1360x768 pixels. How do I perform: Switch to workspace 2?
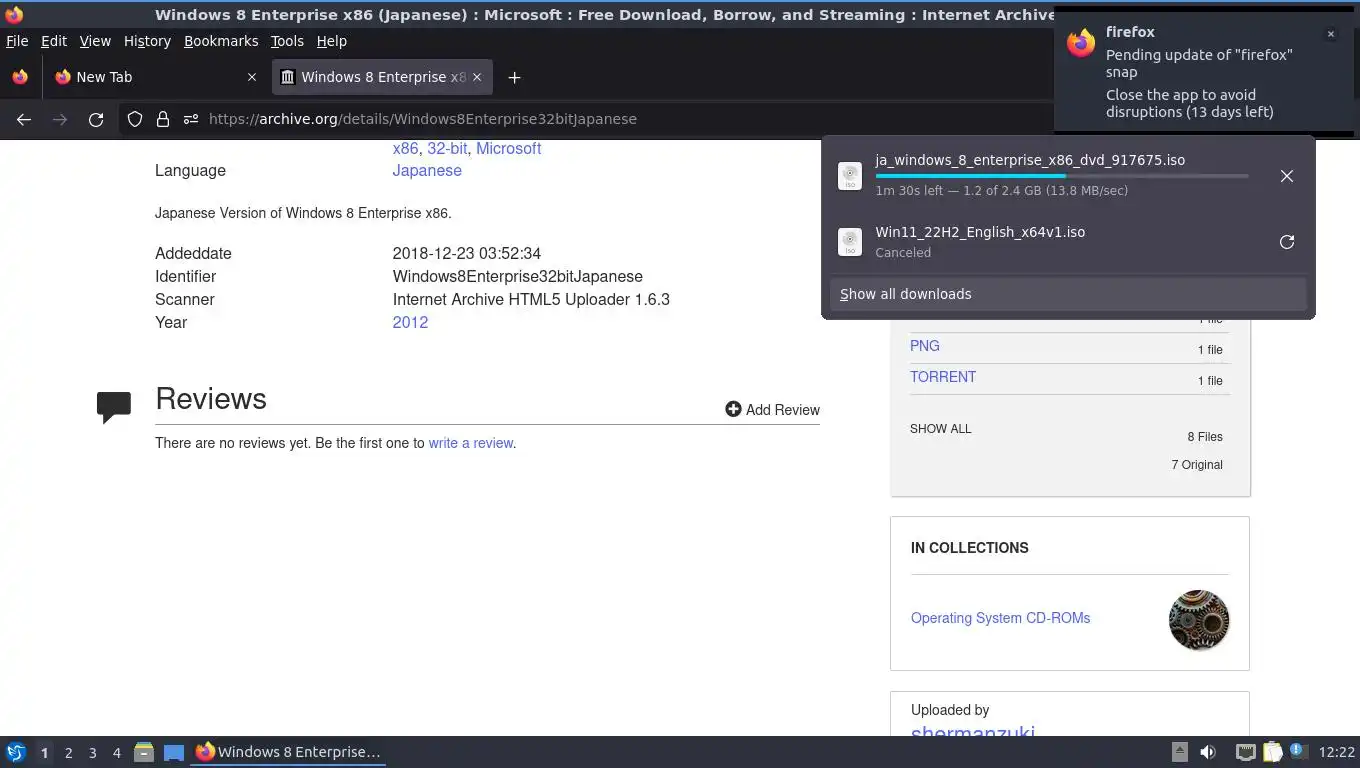click(x=69, y=753)
